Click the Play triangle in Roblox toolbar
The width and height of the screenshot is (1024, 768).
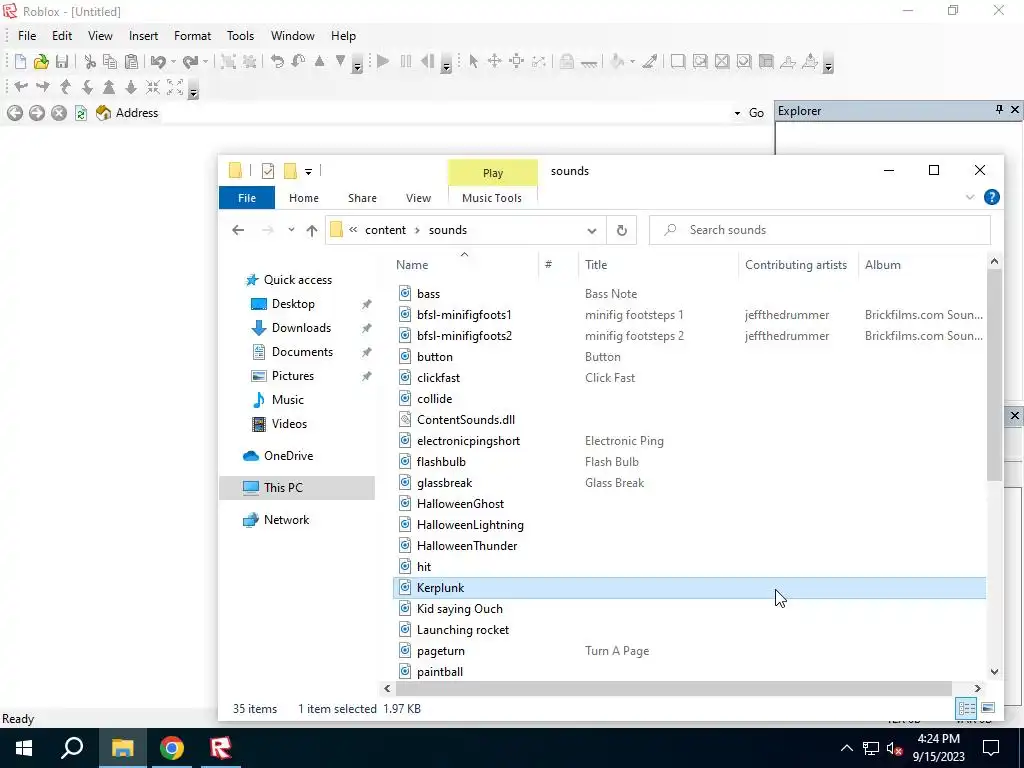click(x=383, y=62)
